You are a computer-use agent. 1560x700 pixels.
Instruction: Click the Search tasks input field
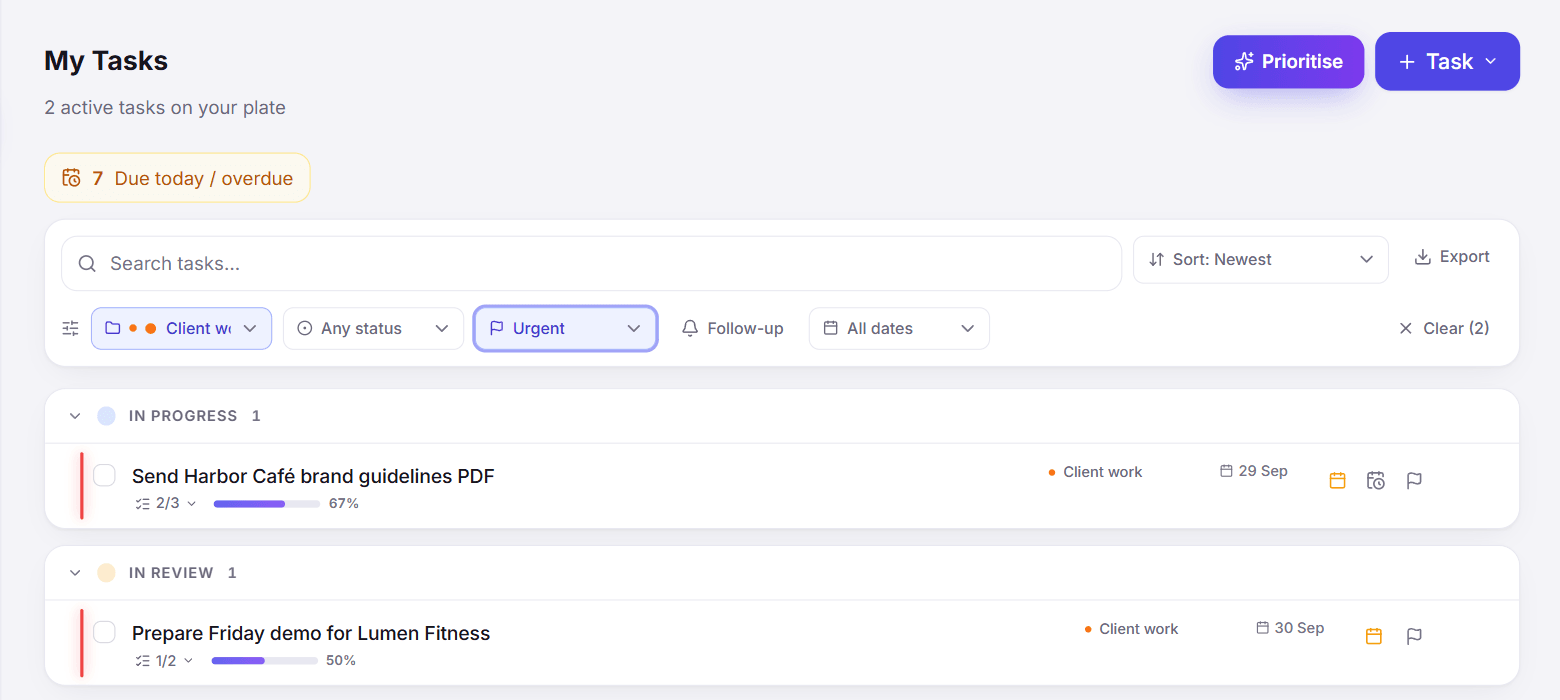click(591, 264)
